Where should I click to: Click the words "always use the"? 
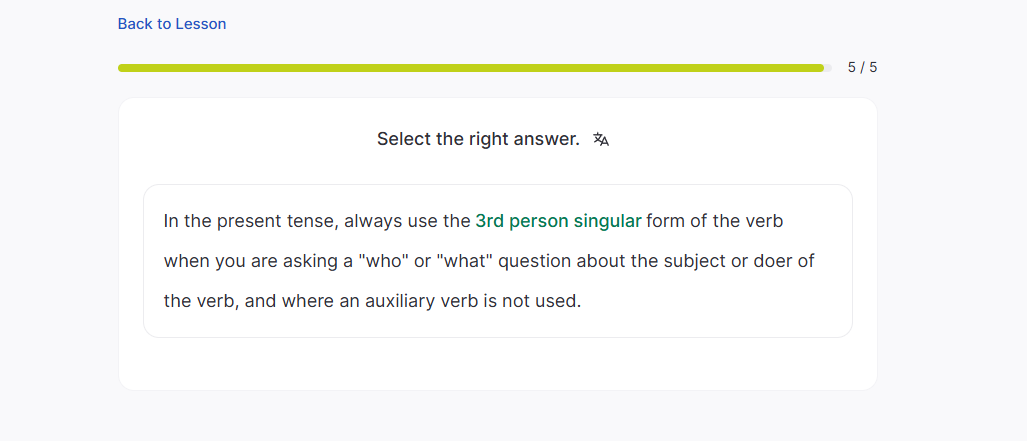click(407, 221)
